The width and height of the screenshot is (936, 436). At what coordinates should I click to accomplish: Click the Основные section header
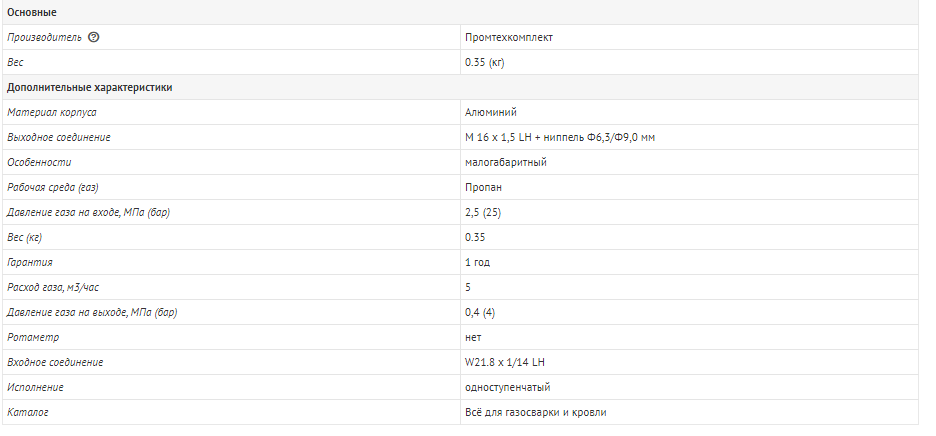coord(32,12)
